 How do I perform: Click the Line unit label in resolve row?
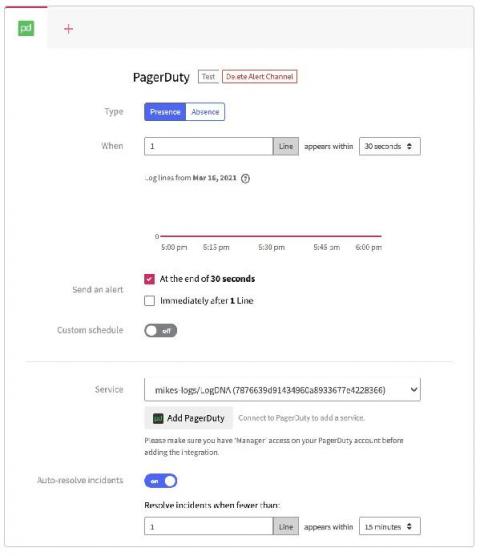pos(286,527)
